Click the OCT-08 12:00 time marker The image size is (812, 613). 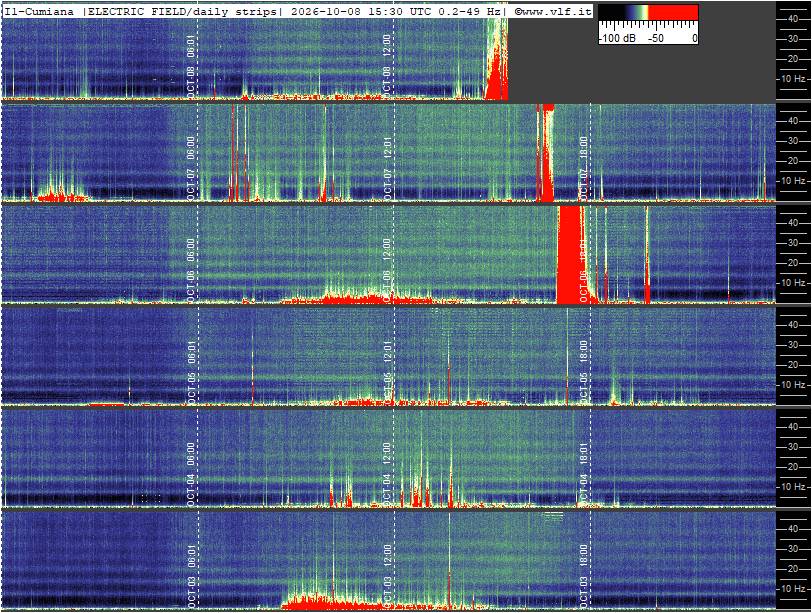tap(386, 66)
